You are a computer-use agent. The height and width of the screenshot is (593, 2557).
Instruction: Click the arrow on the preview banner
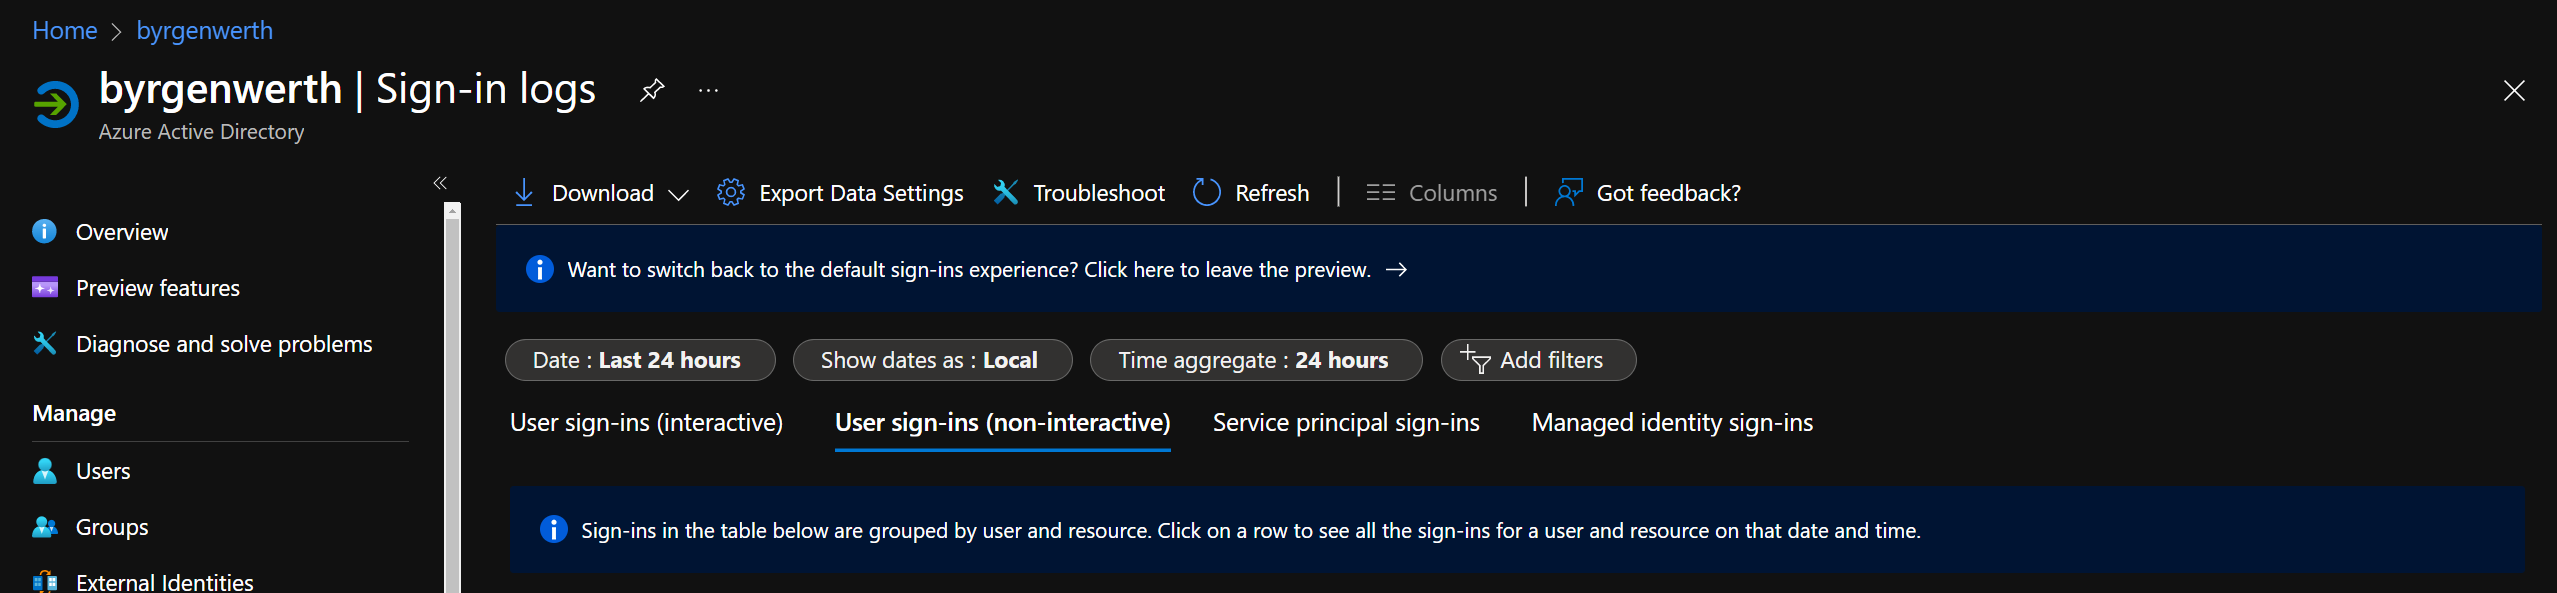[x=1397, y=270]
